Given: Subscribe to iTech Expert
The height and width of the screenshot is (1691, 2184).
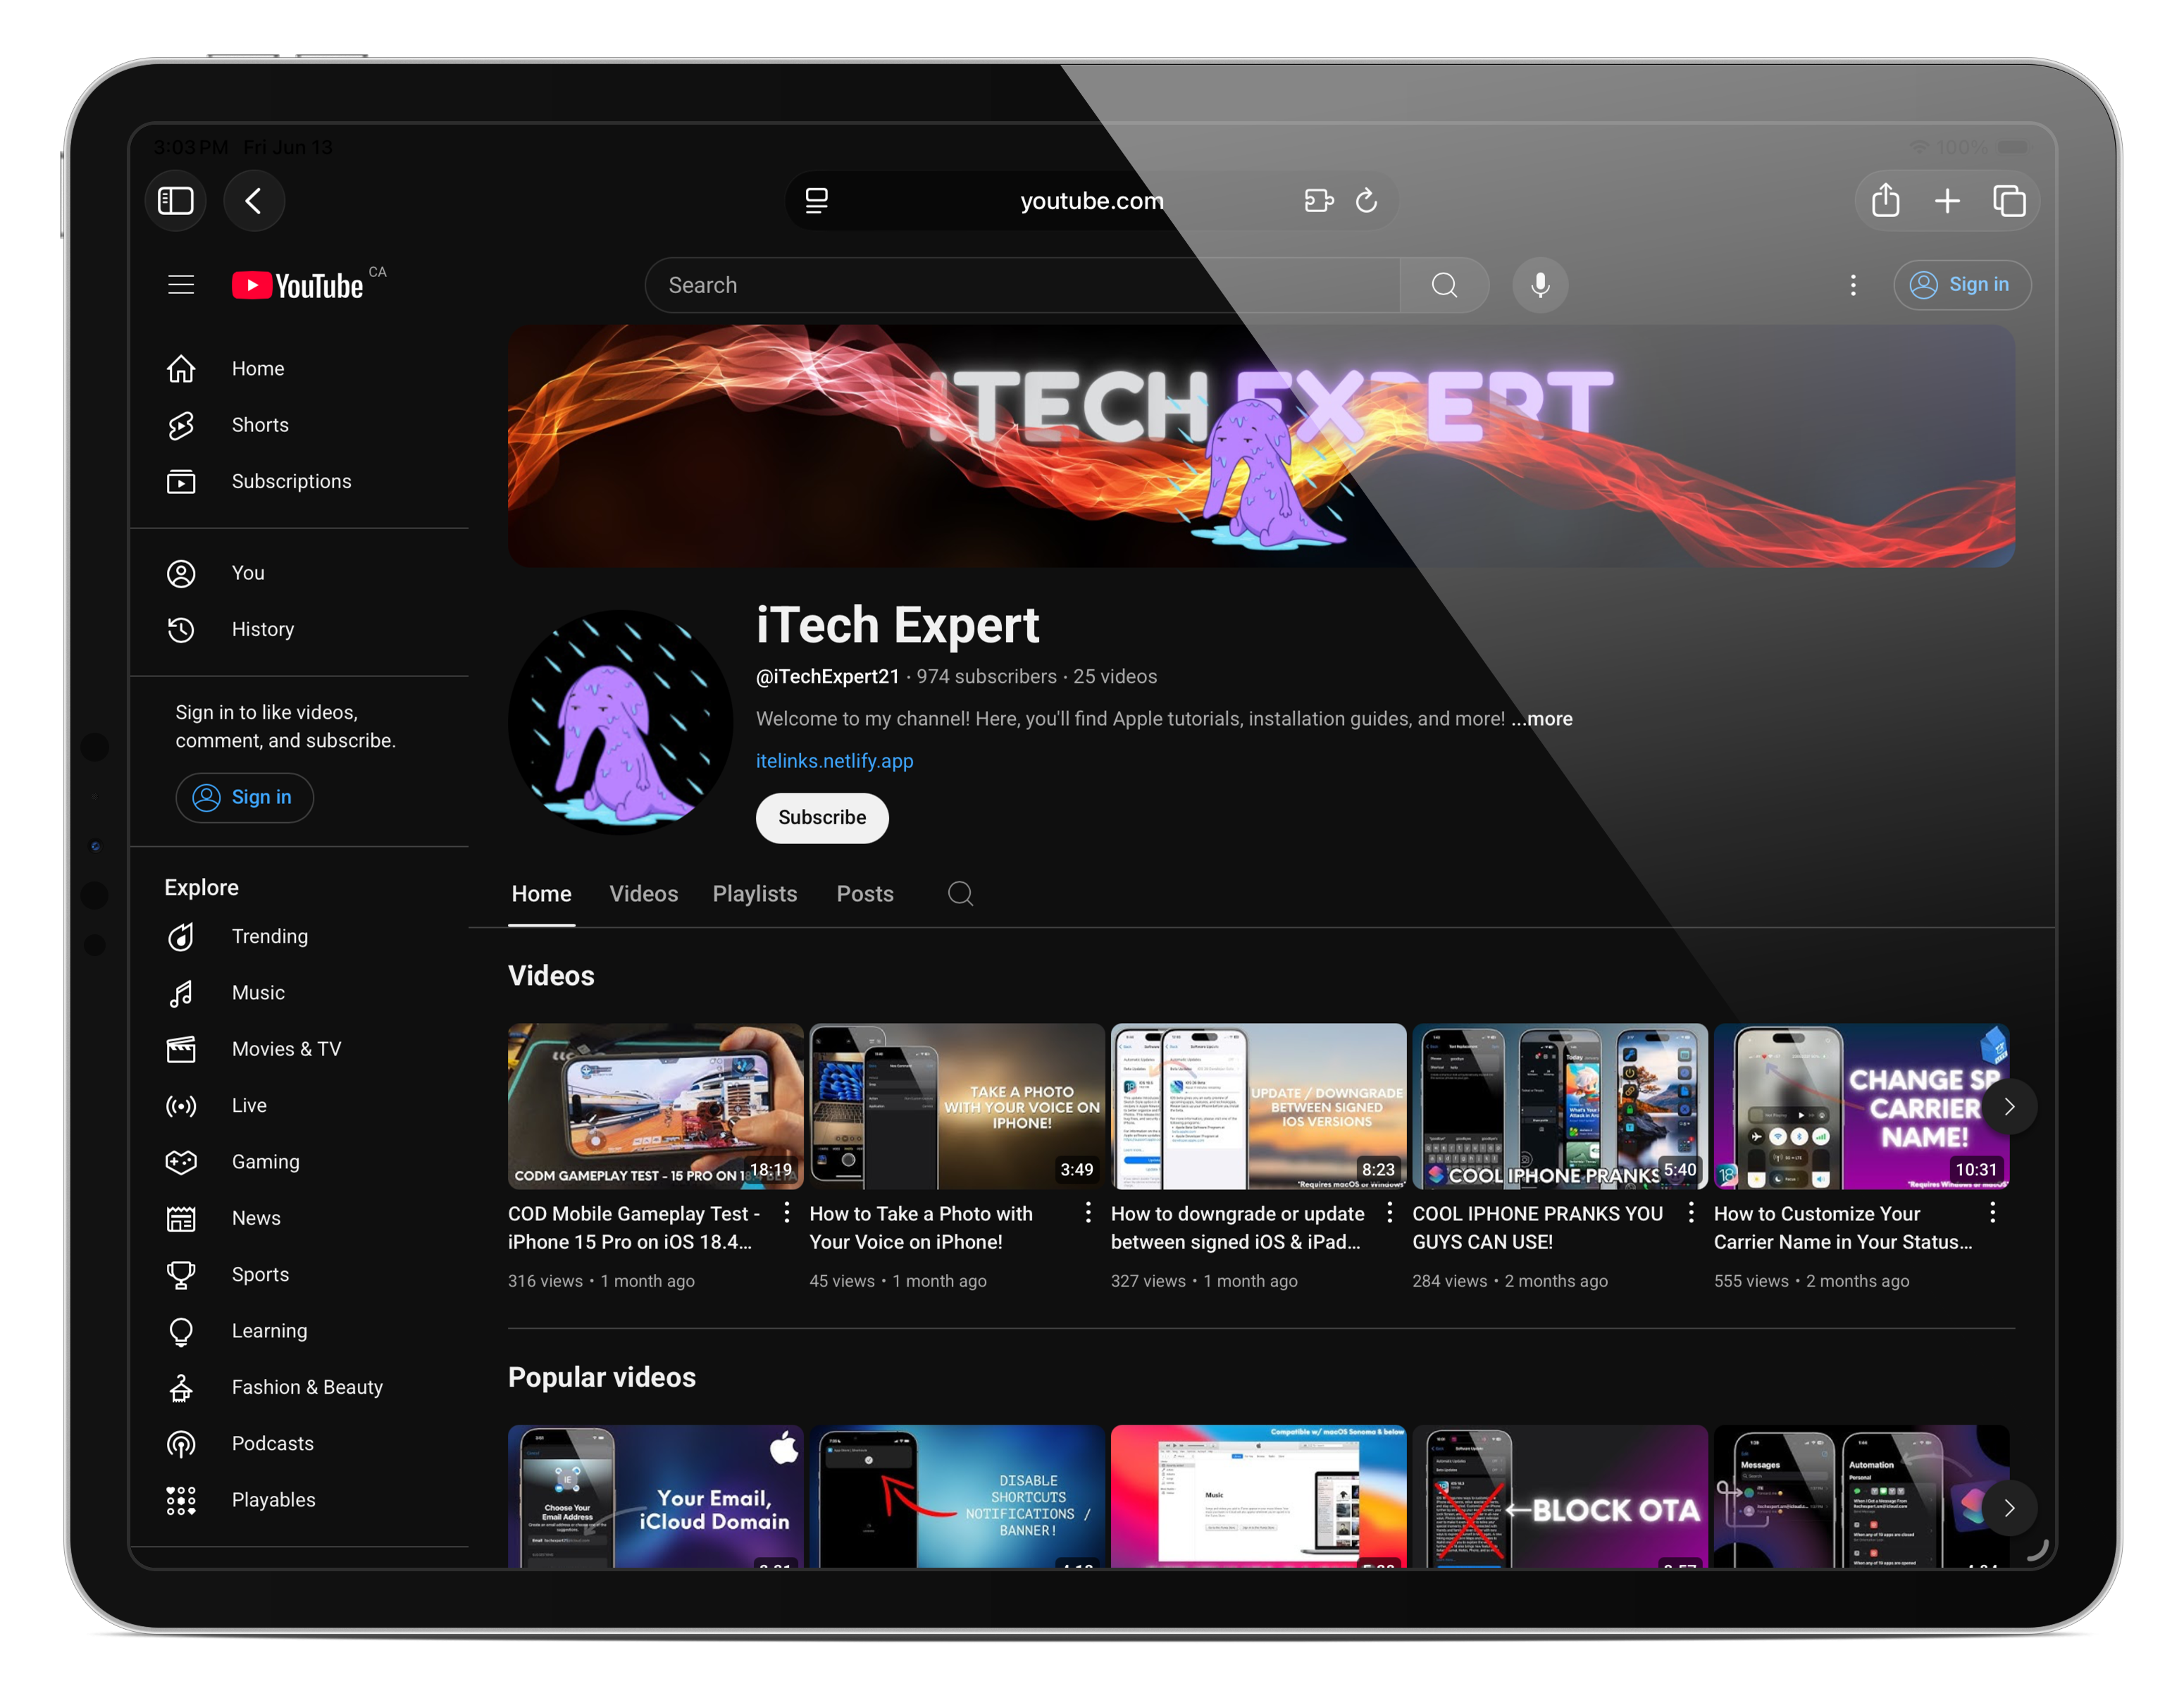Looking at the screenshot, I should click(822, 818).
